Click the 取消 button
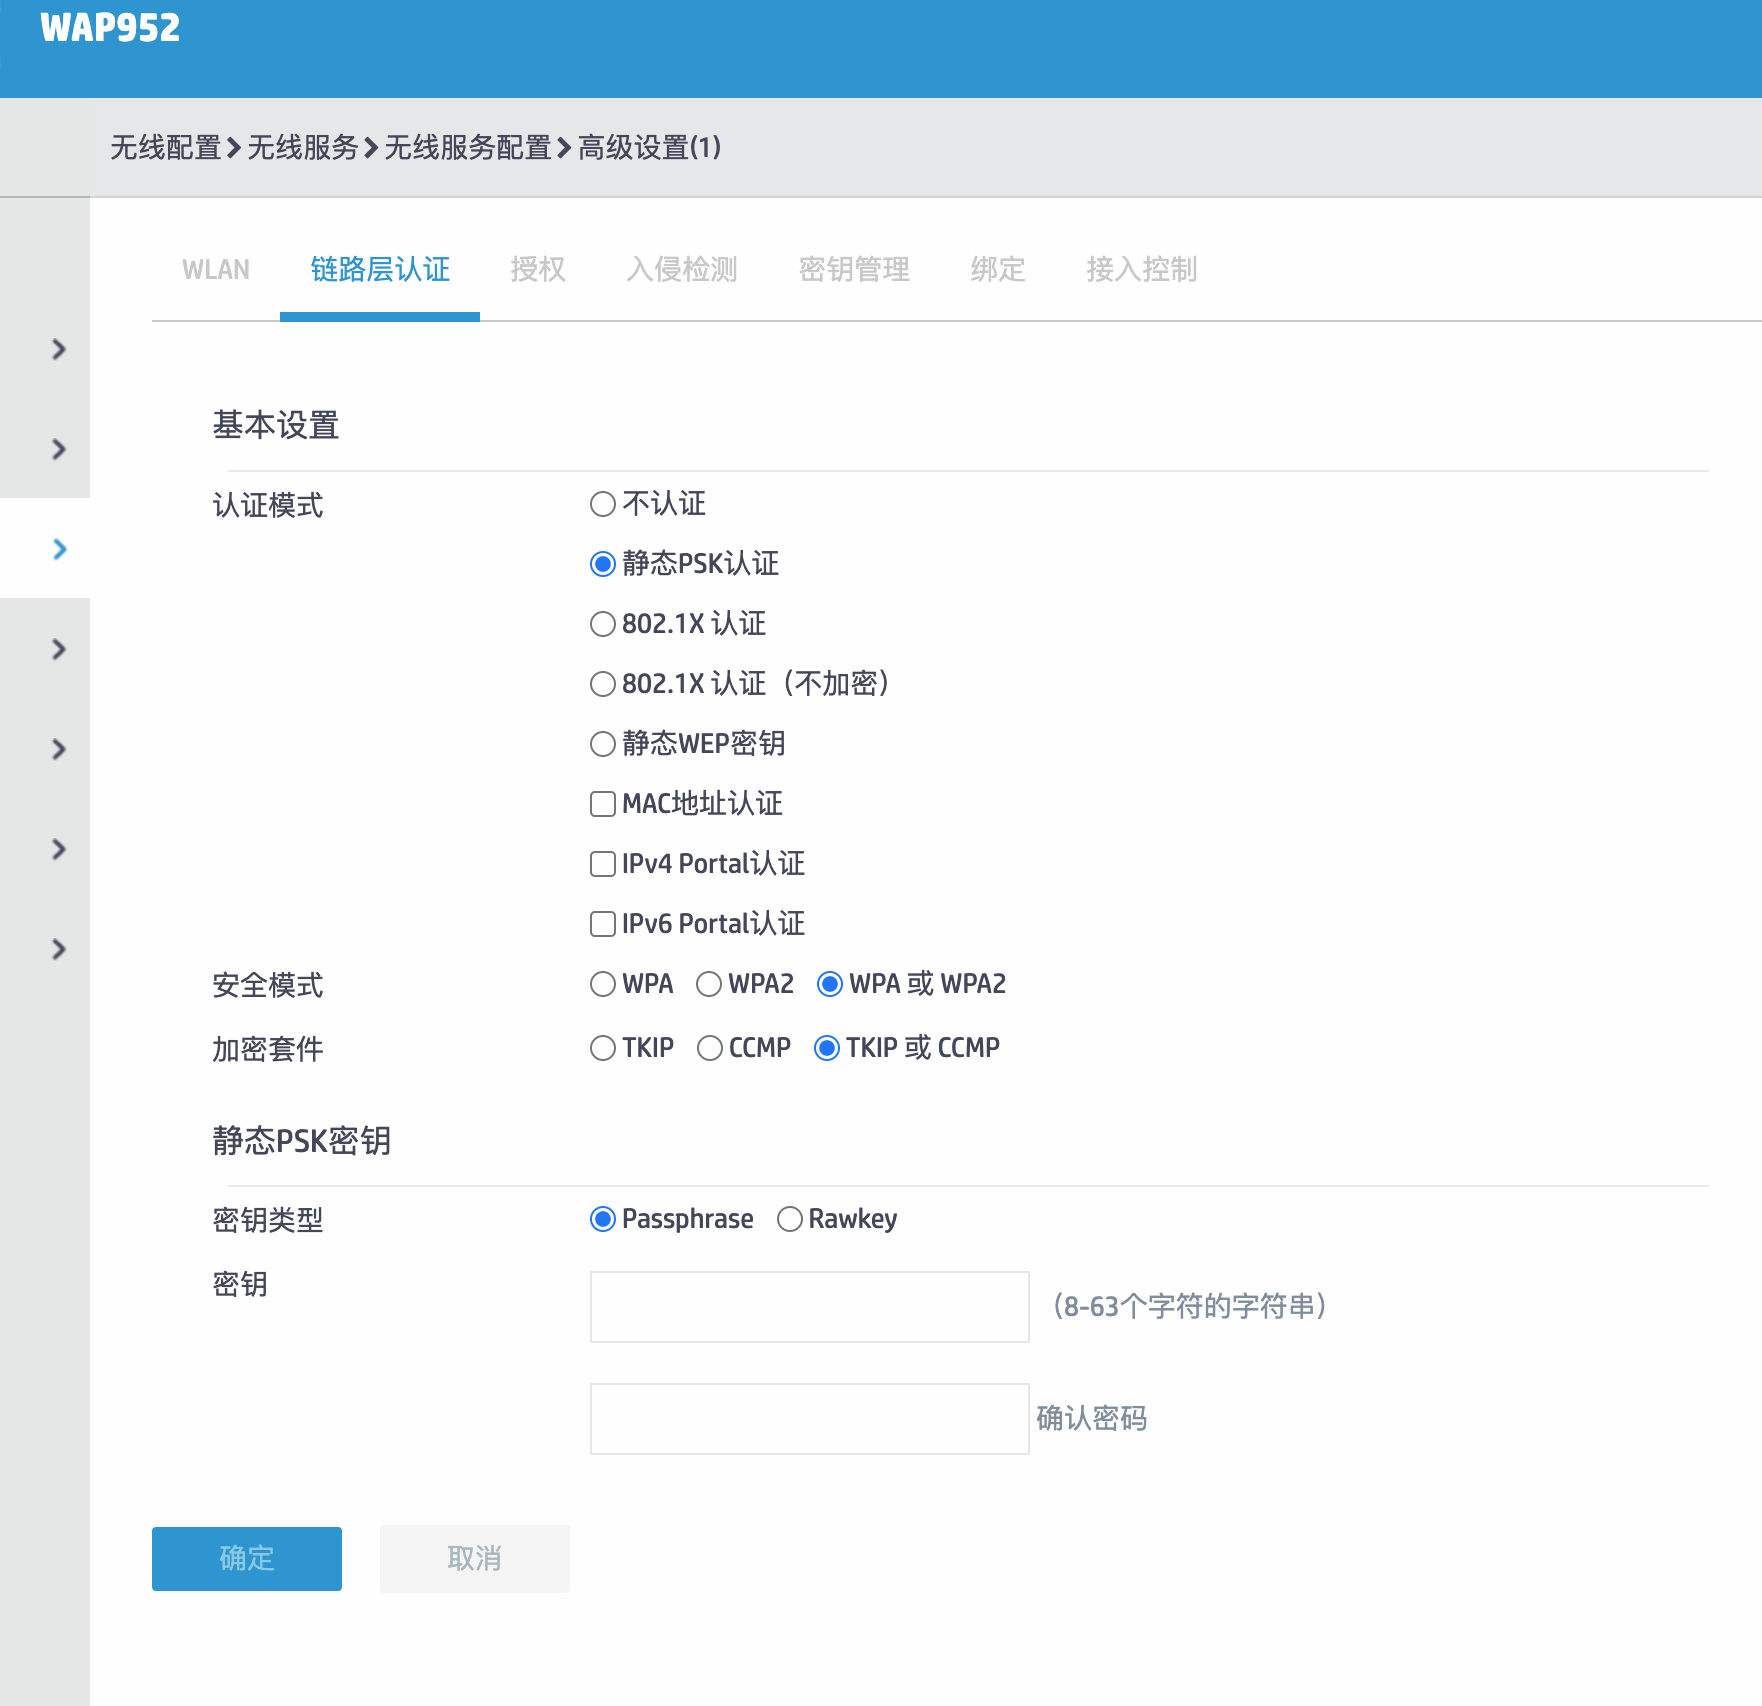The width and height of the screenshot is (1762, 1706). [x=475, y=1559]
